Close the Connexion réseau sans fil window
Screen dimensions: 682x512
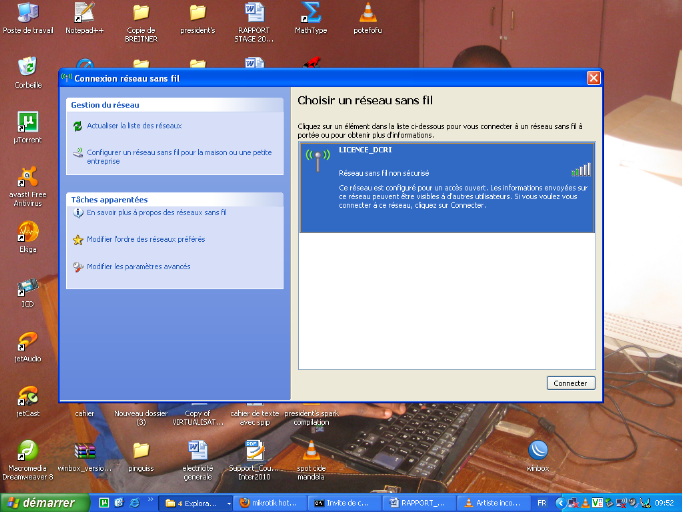pyautogui.click(x=593, y=78)
